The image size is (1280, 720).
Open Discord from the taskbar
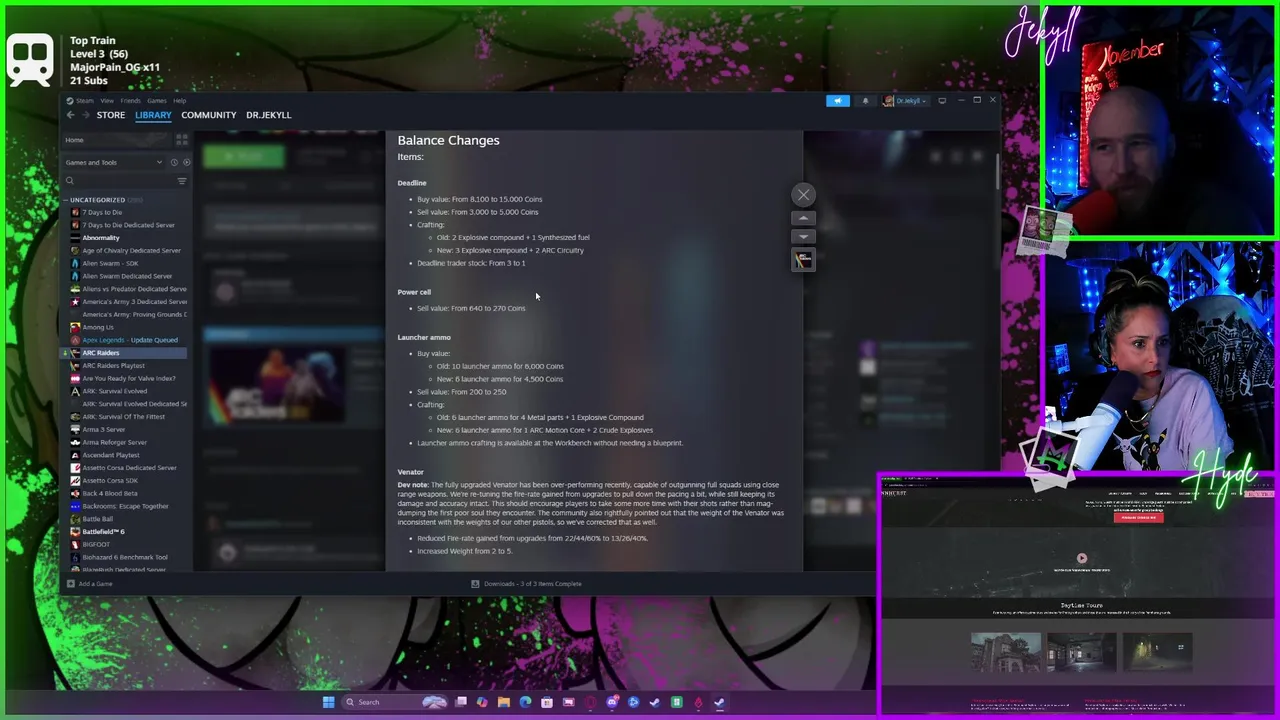pos(612,702)
